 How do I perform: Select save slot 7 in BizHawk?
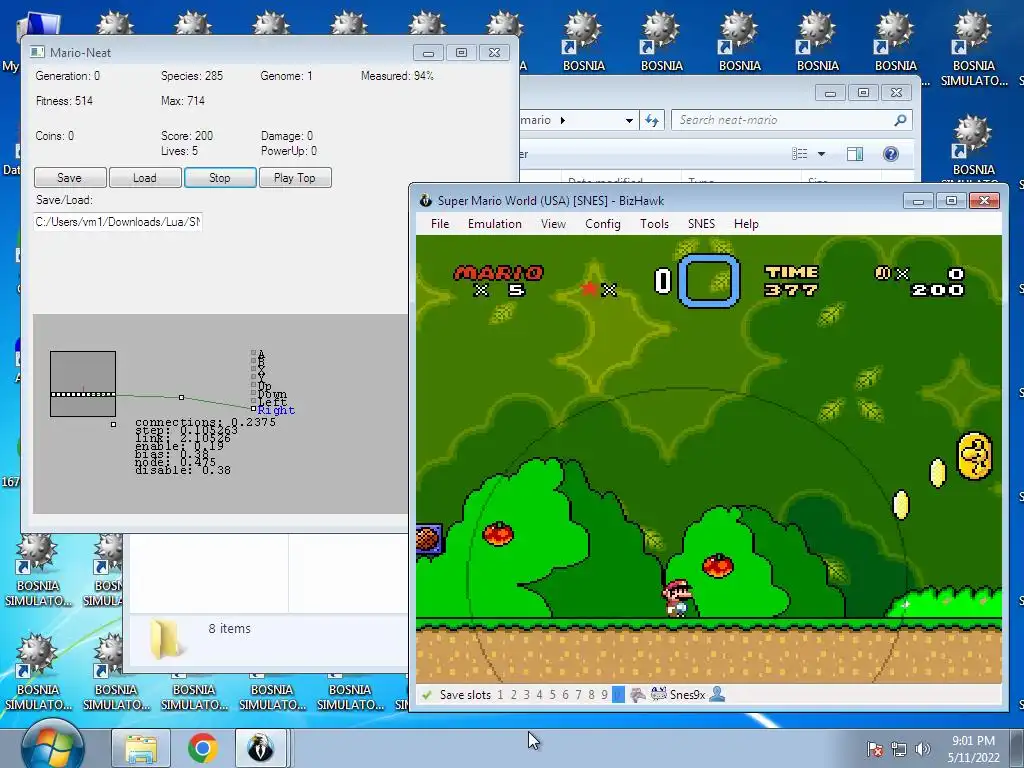click(579, 695)
